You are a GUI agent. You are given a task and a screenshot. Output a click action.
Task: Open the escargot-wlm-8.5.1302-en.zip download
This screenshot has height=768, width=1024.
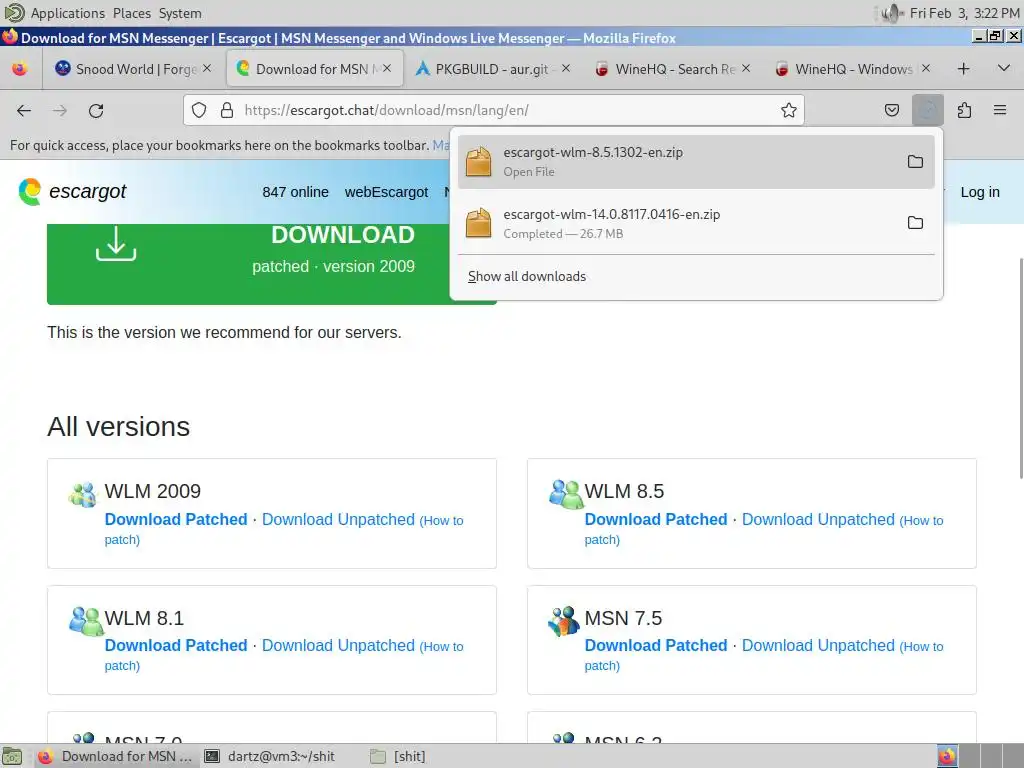pyautogui.click(x=677, y=161)
